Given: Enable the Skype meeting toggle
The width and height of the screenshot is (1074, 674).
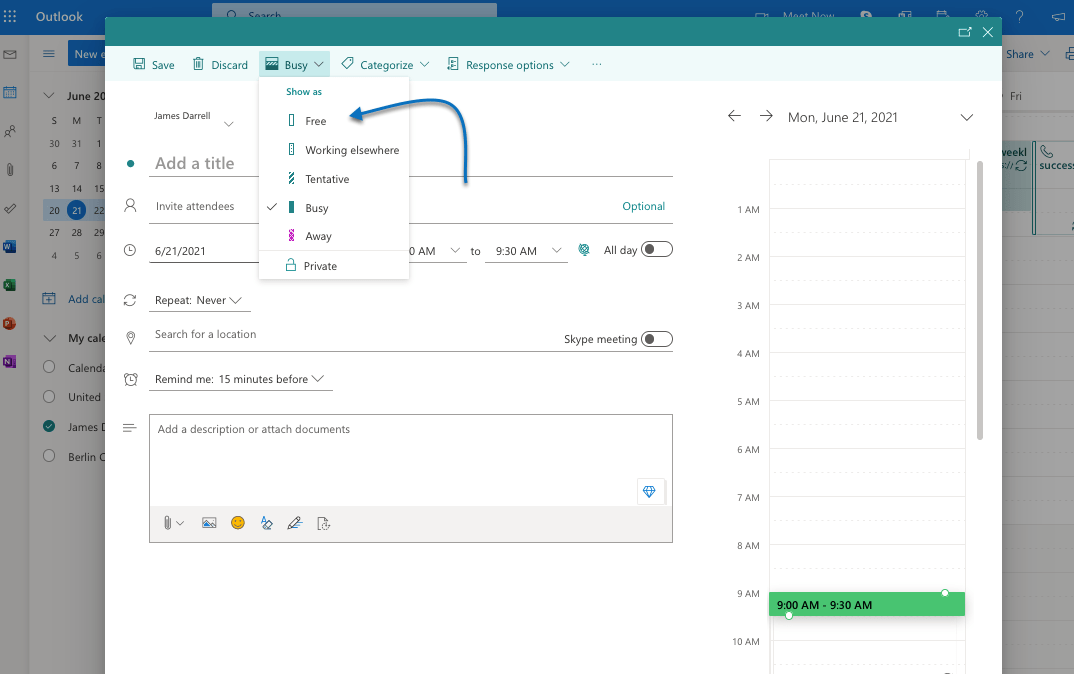Looking at the screenshot, I should (657, 339).
